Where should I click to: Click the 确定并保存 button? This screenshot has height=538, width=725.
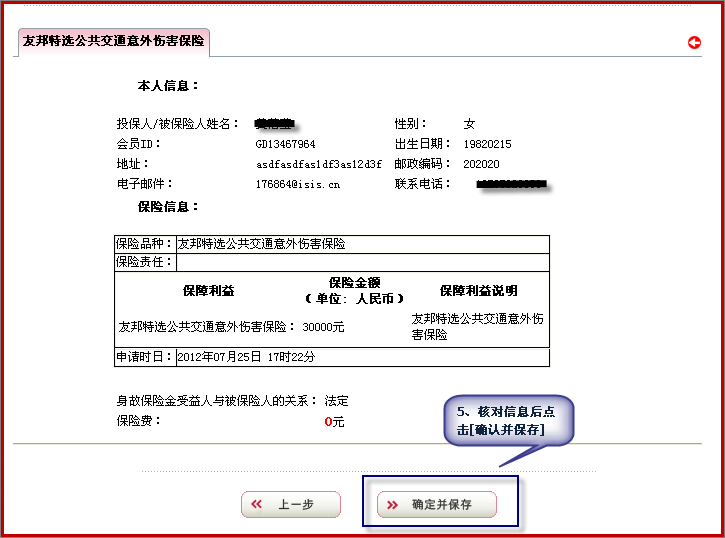pos(437,504)
